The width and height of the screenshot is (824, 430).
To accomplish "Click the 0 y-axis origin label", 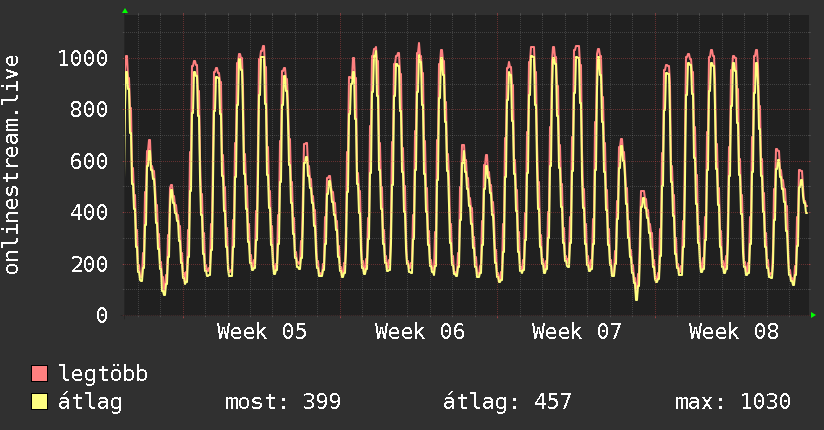I will [x=103, y=316].
